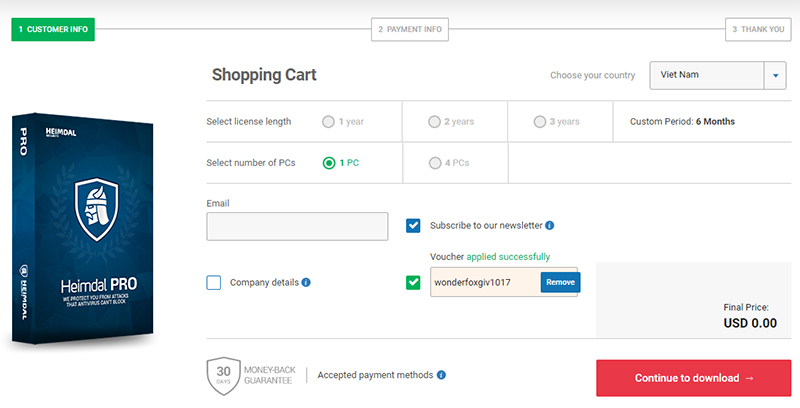The height and width of the screenshot is (408, 800).
Task: Click info icon beside newsletter subscription
Action: point(551,225)
